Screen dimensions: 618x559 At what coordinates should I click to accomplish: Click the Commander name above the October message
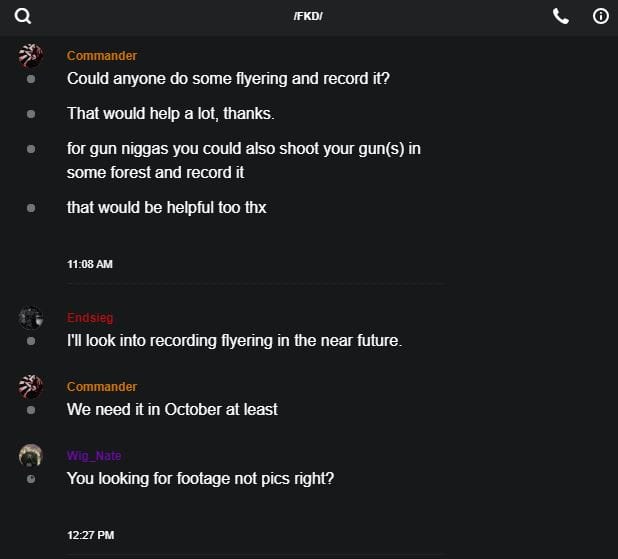(102, 387)
